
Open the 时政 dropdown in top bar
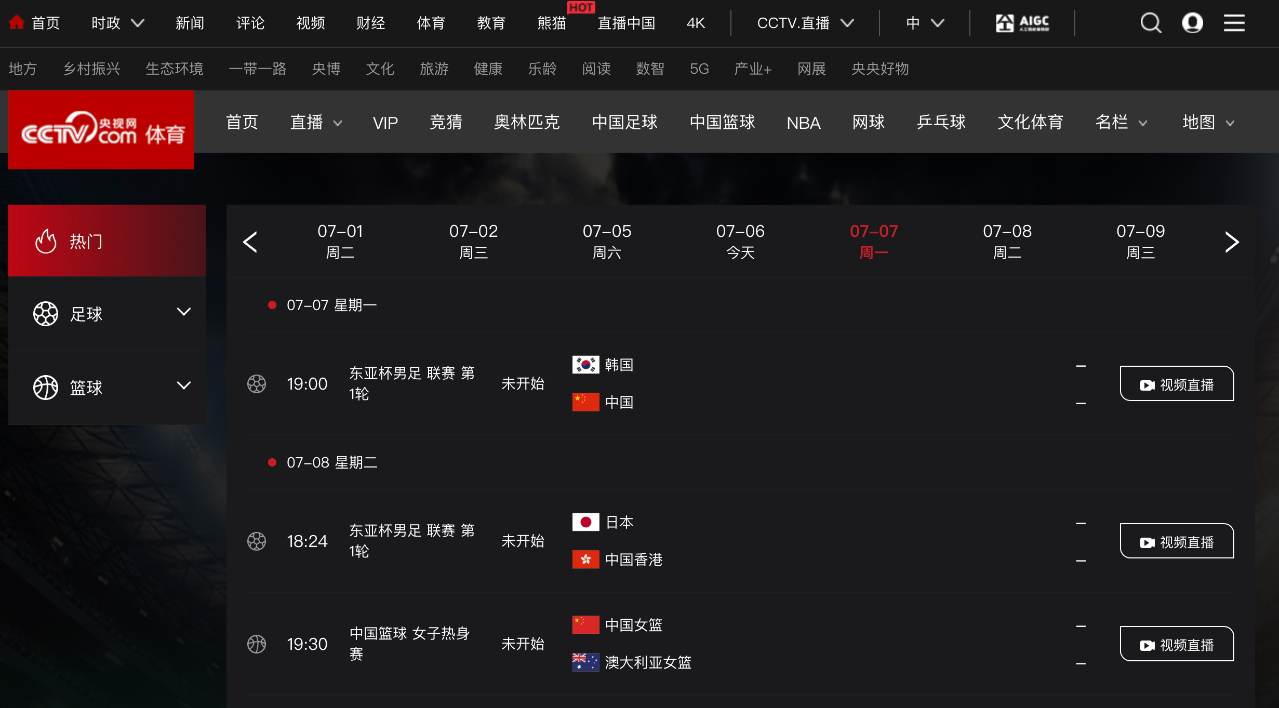tap(118, 23)
